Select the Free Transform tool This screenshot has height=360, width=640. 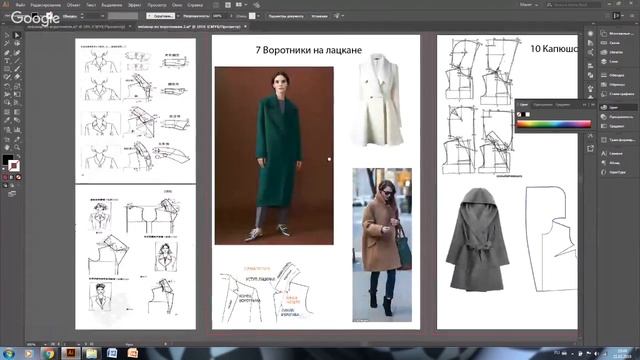point(17,94)
